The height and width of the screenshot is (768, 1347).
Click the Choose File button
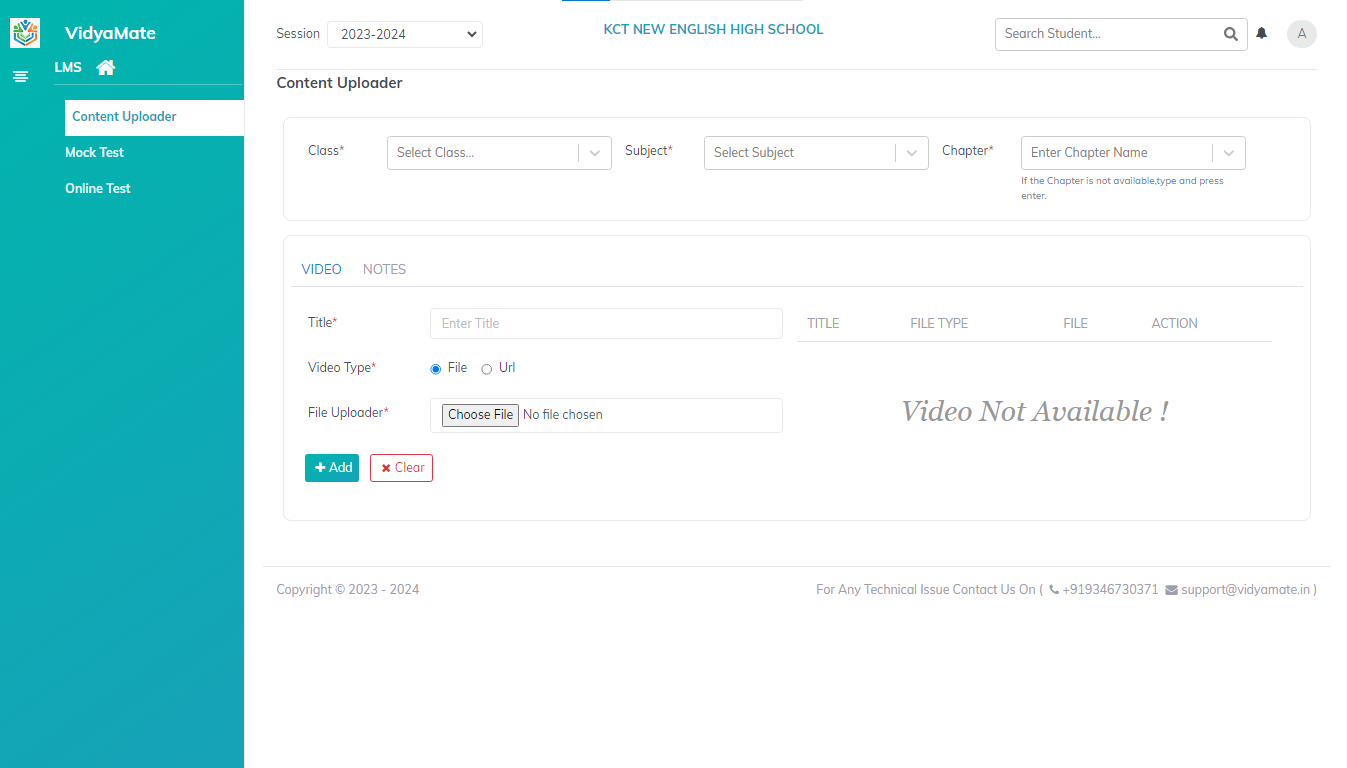pyautogui.click(x=480, y=415)
